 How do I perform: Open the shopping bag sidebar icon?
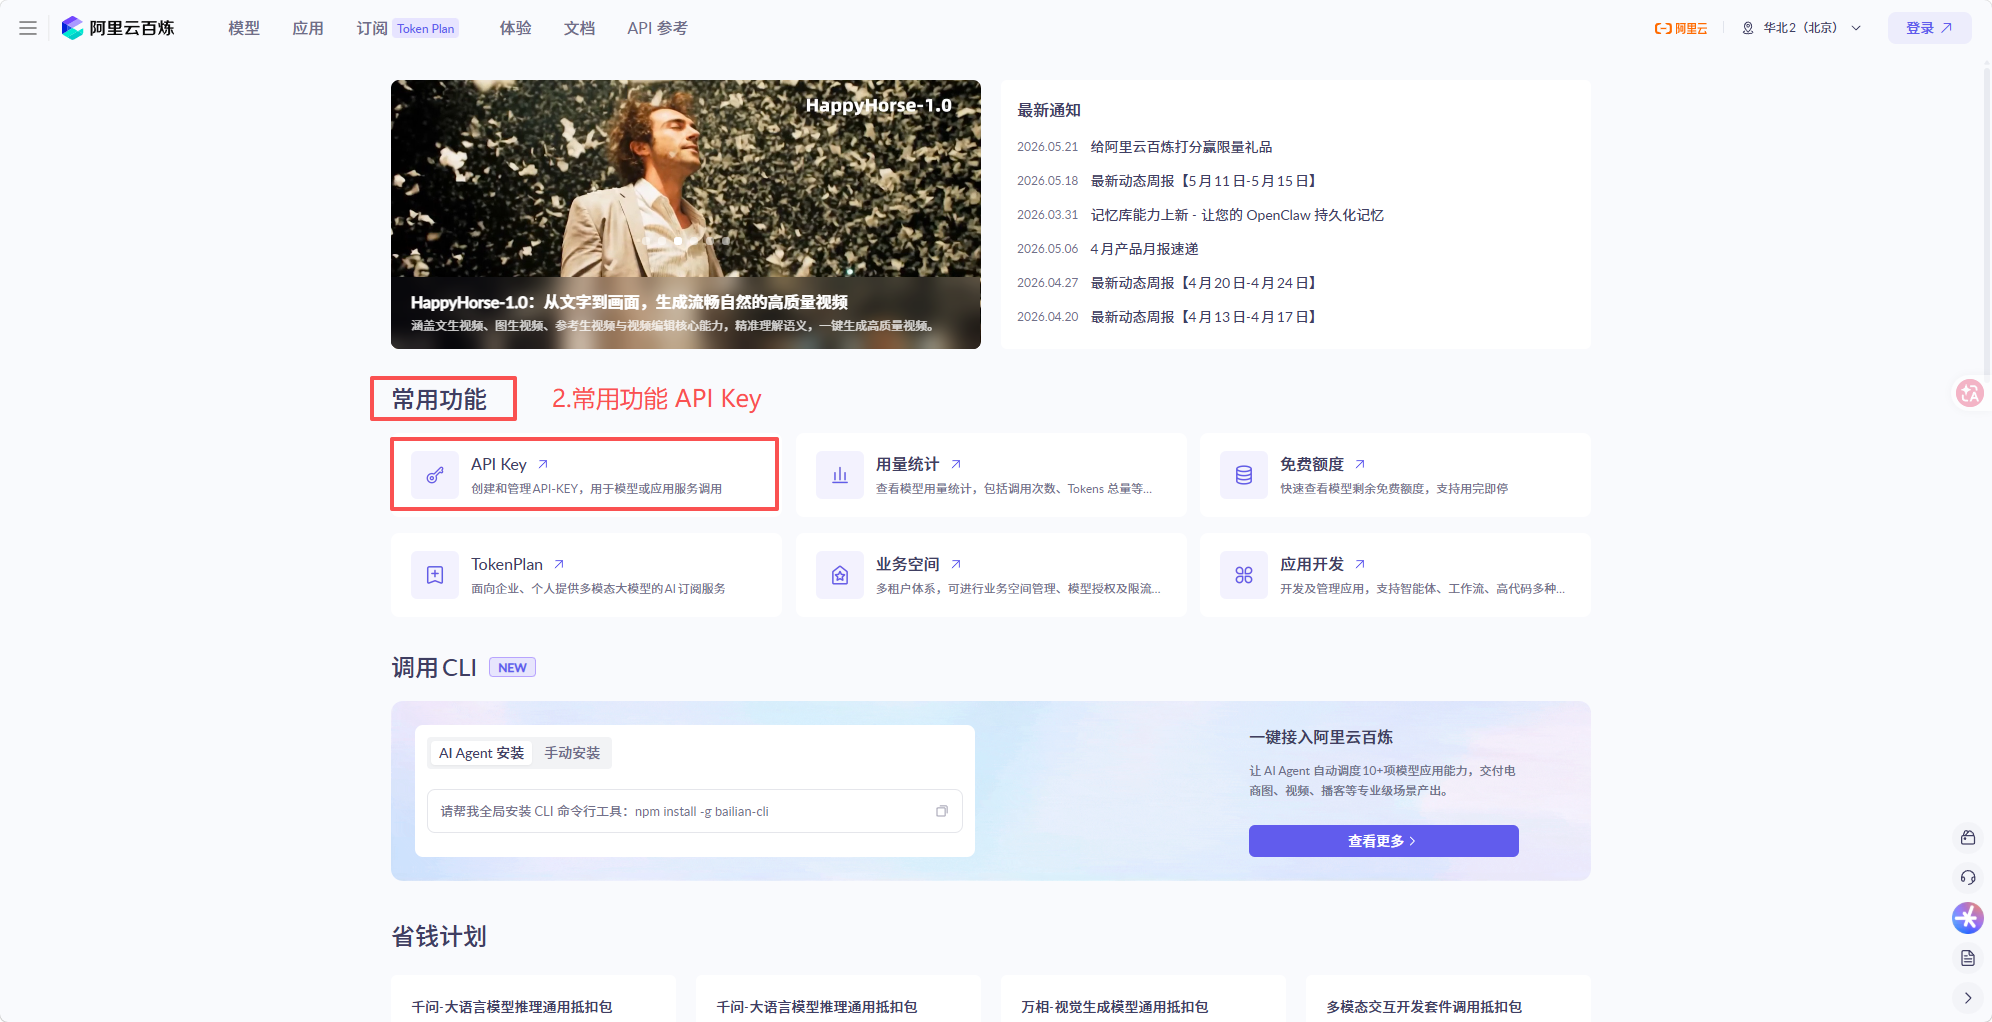coord(1968,838)
